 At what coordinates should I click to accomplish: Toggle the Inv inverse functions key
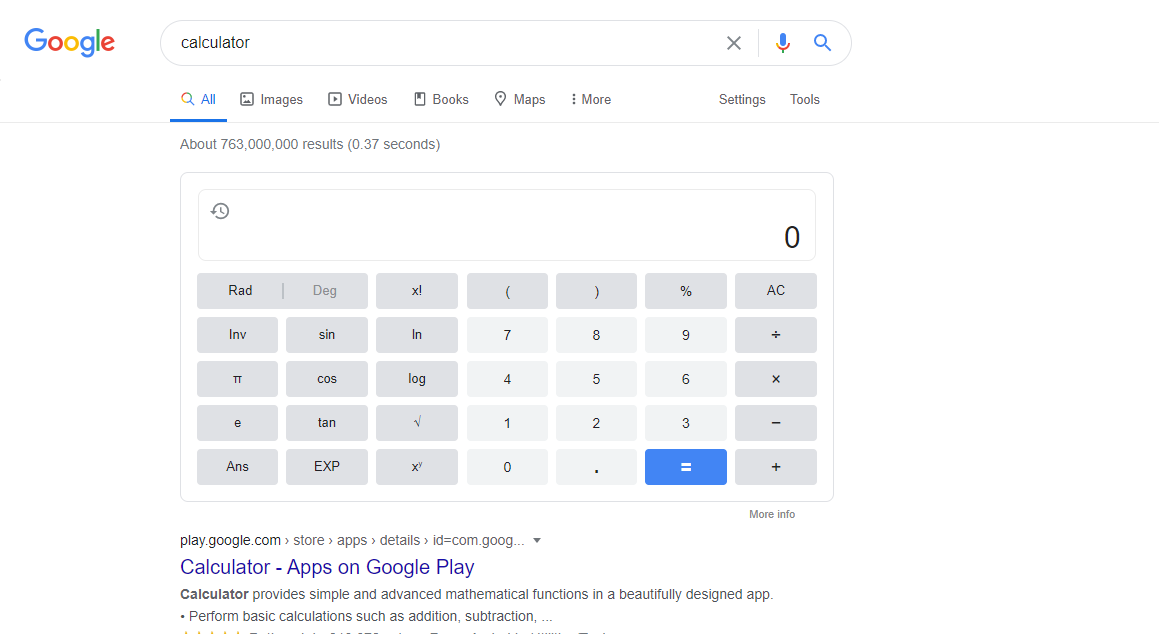pos(237,335)
